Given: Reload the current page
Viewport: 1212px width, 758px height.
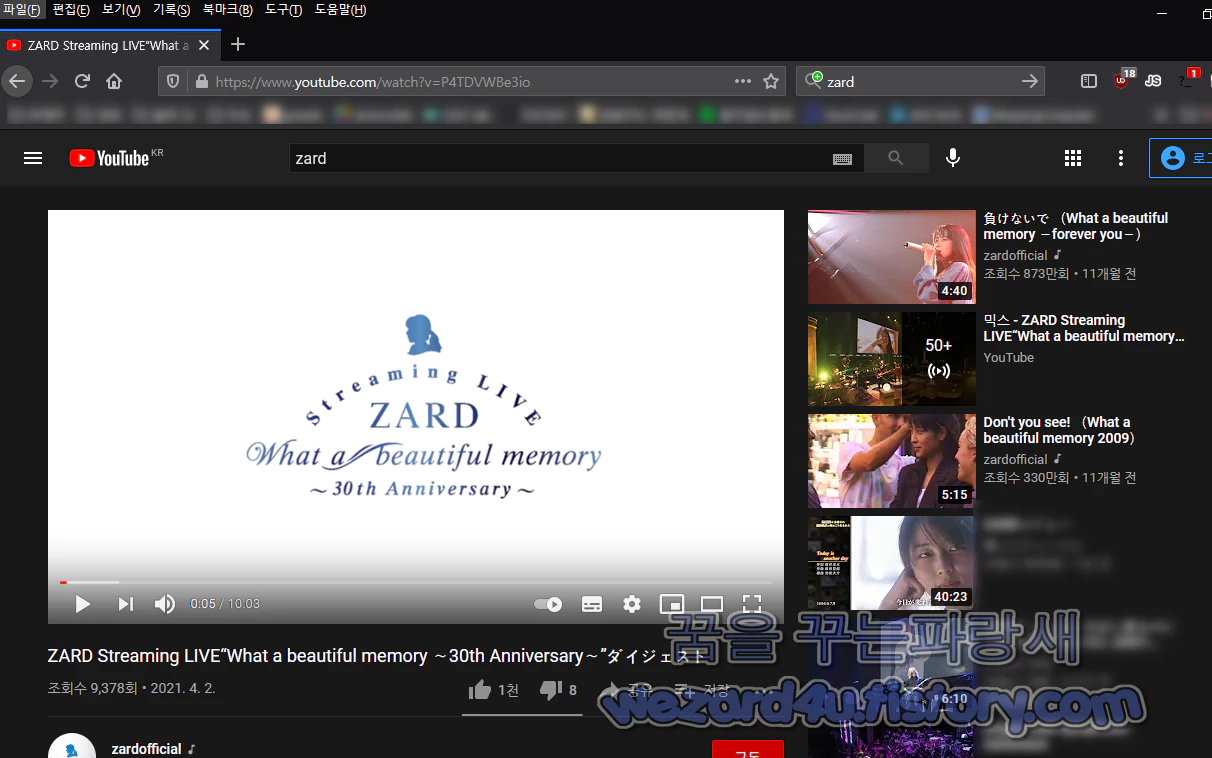Looking at the screenshot, I should (82, 81).
